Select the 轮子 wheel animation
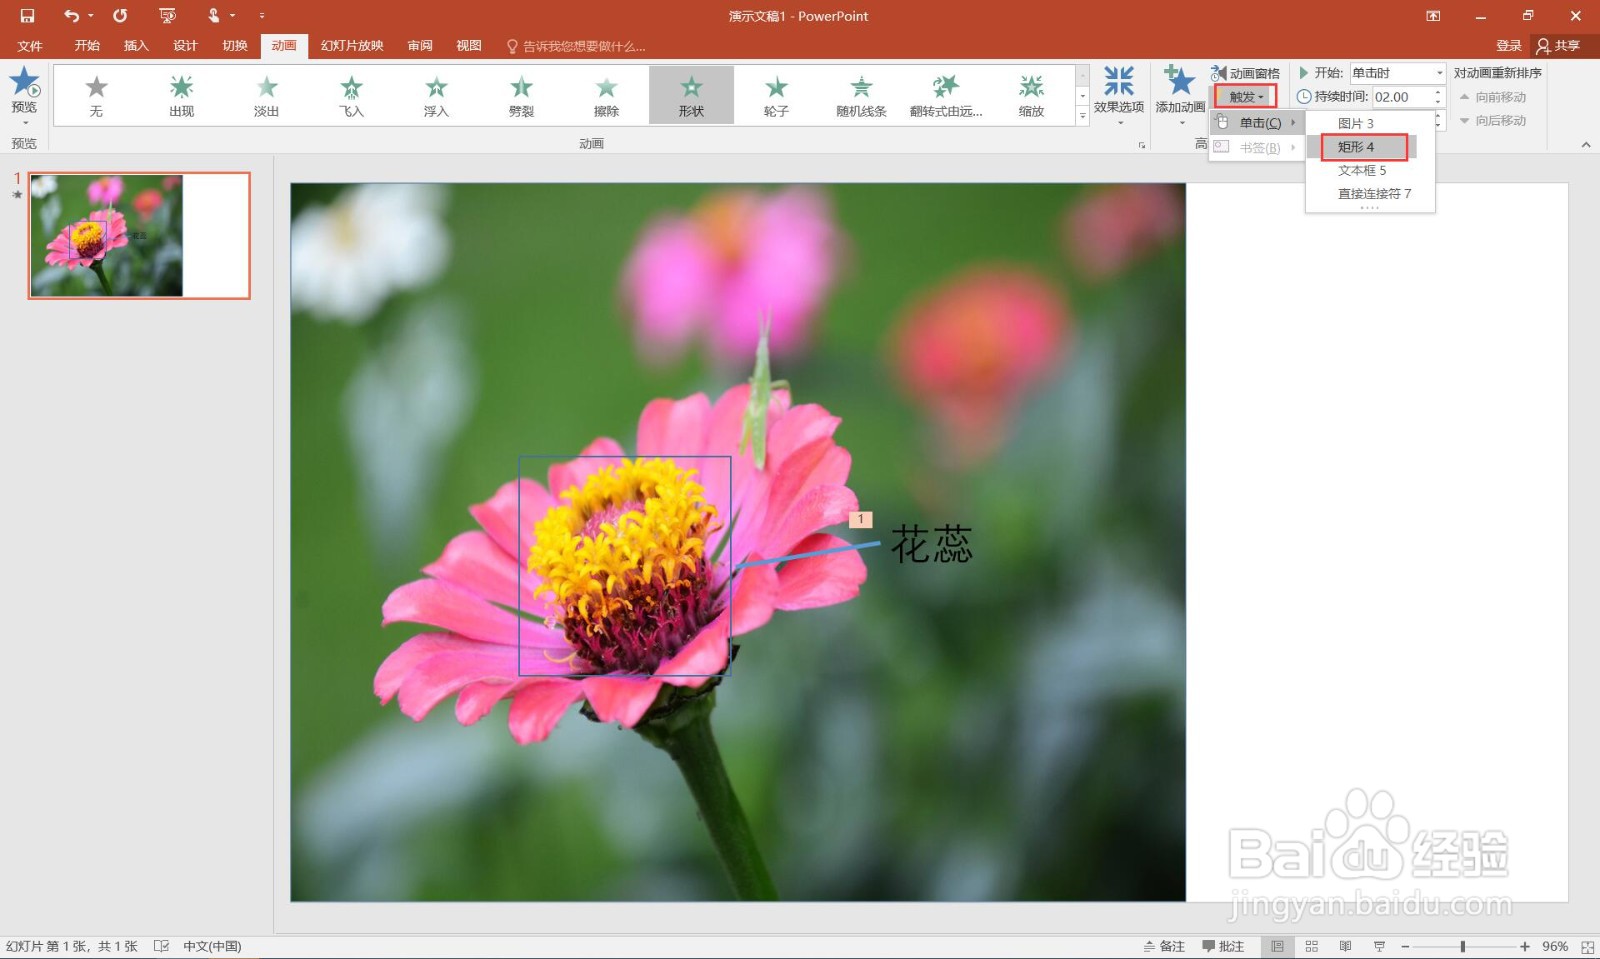Image resolution: width=1600 pixels, height=959 pixels. click(x=776, y=95)
